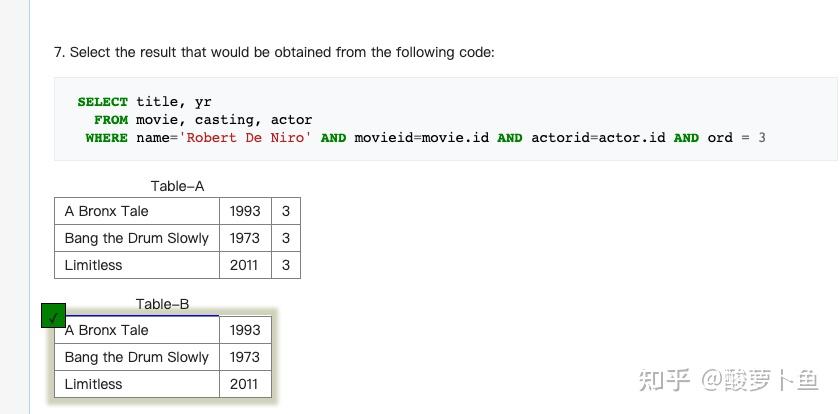Viewport: 840px width, 414px height.
Task: Click the WHERE keyword in the code block
Action: pyautogui.click(x=106, y=138)
